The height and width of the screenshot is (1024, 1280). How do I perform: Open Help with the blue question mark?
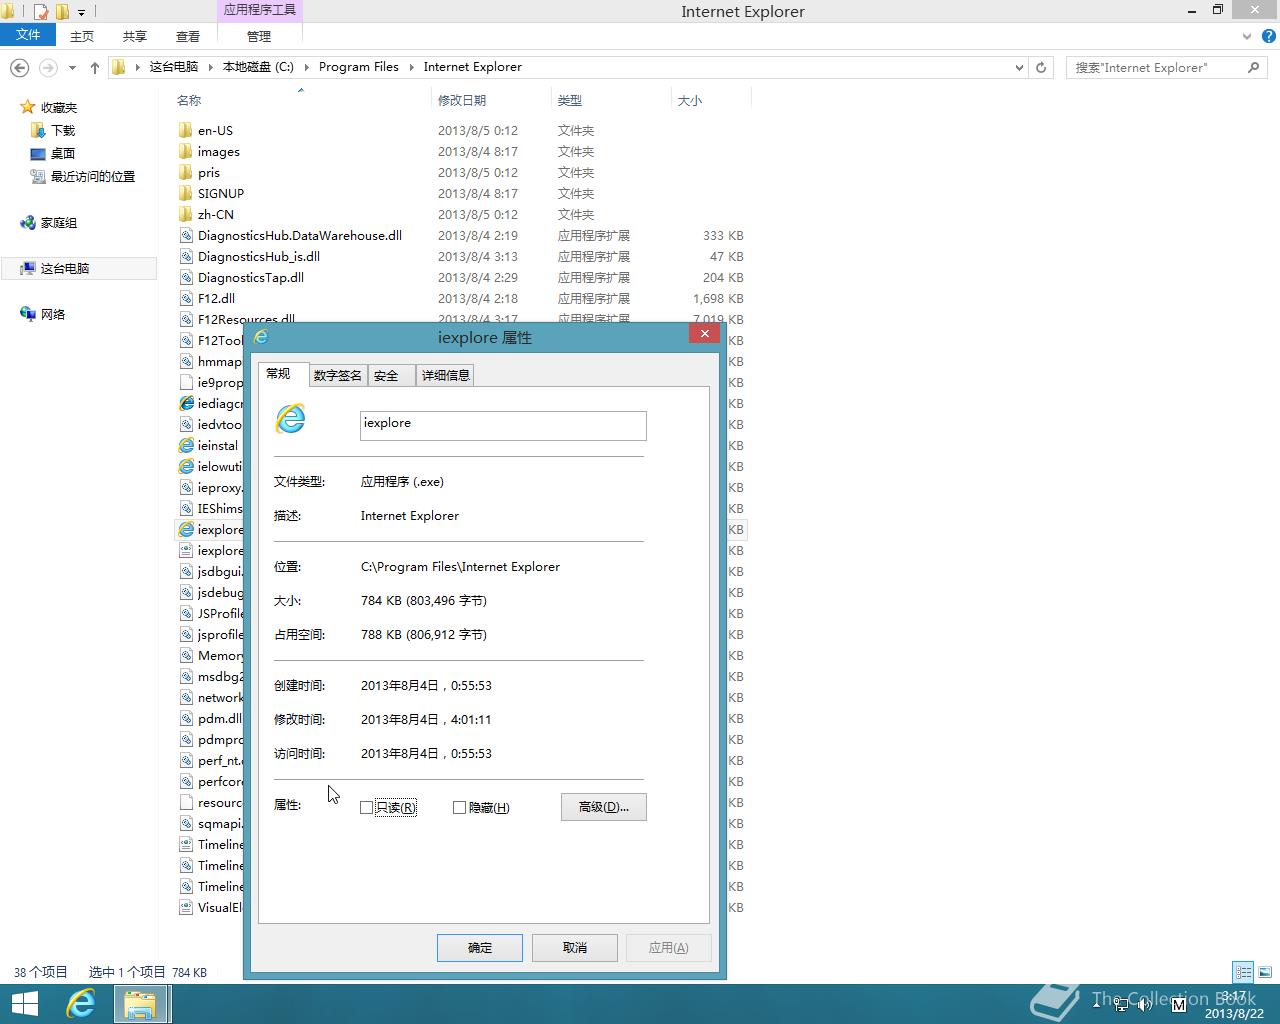tap(1268, 36)
